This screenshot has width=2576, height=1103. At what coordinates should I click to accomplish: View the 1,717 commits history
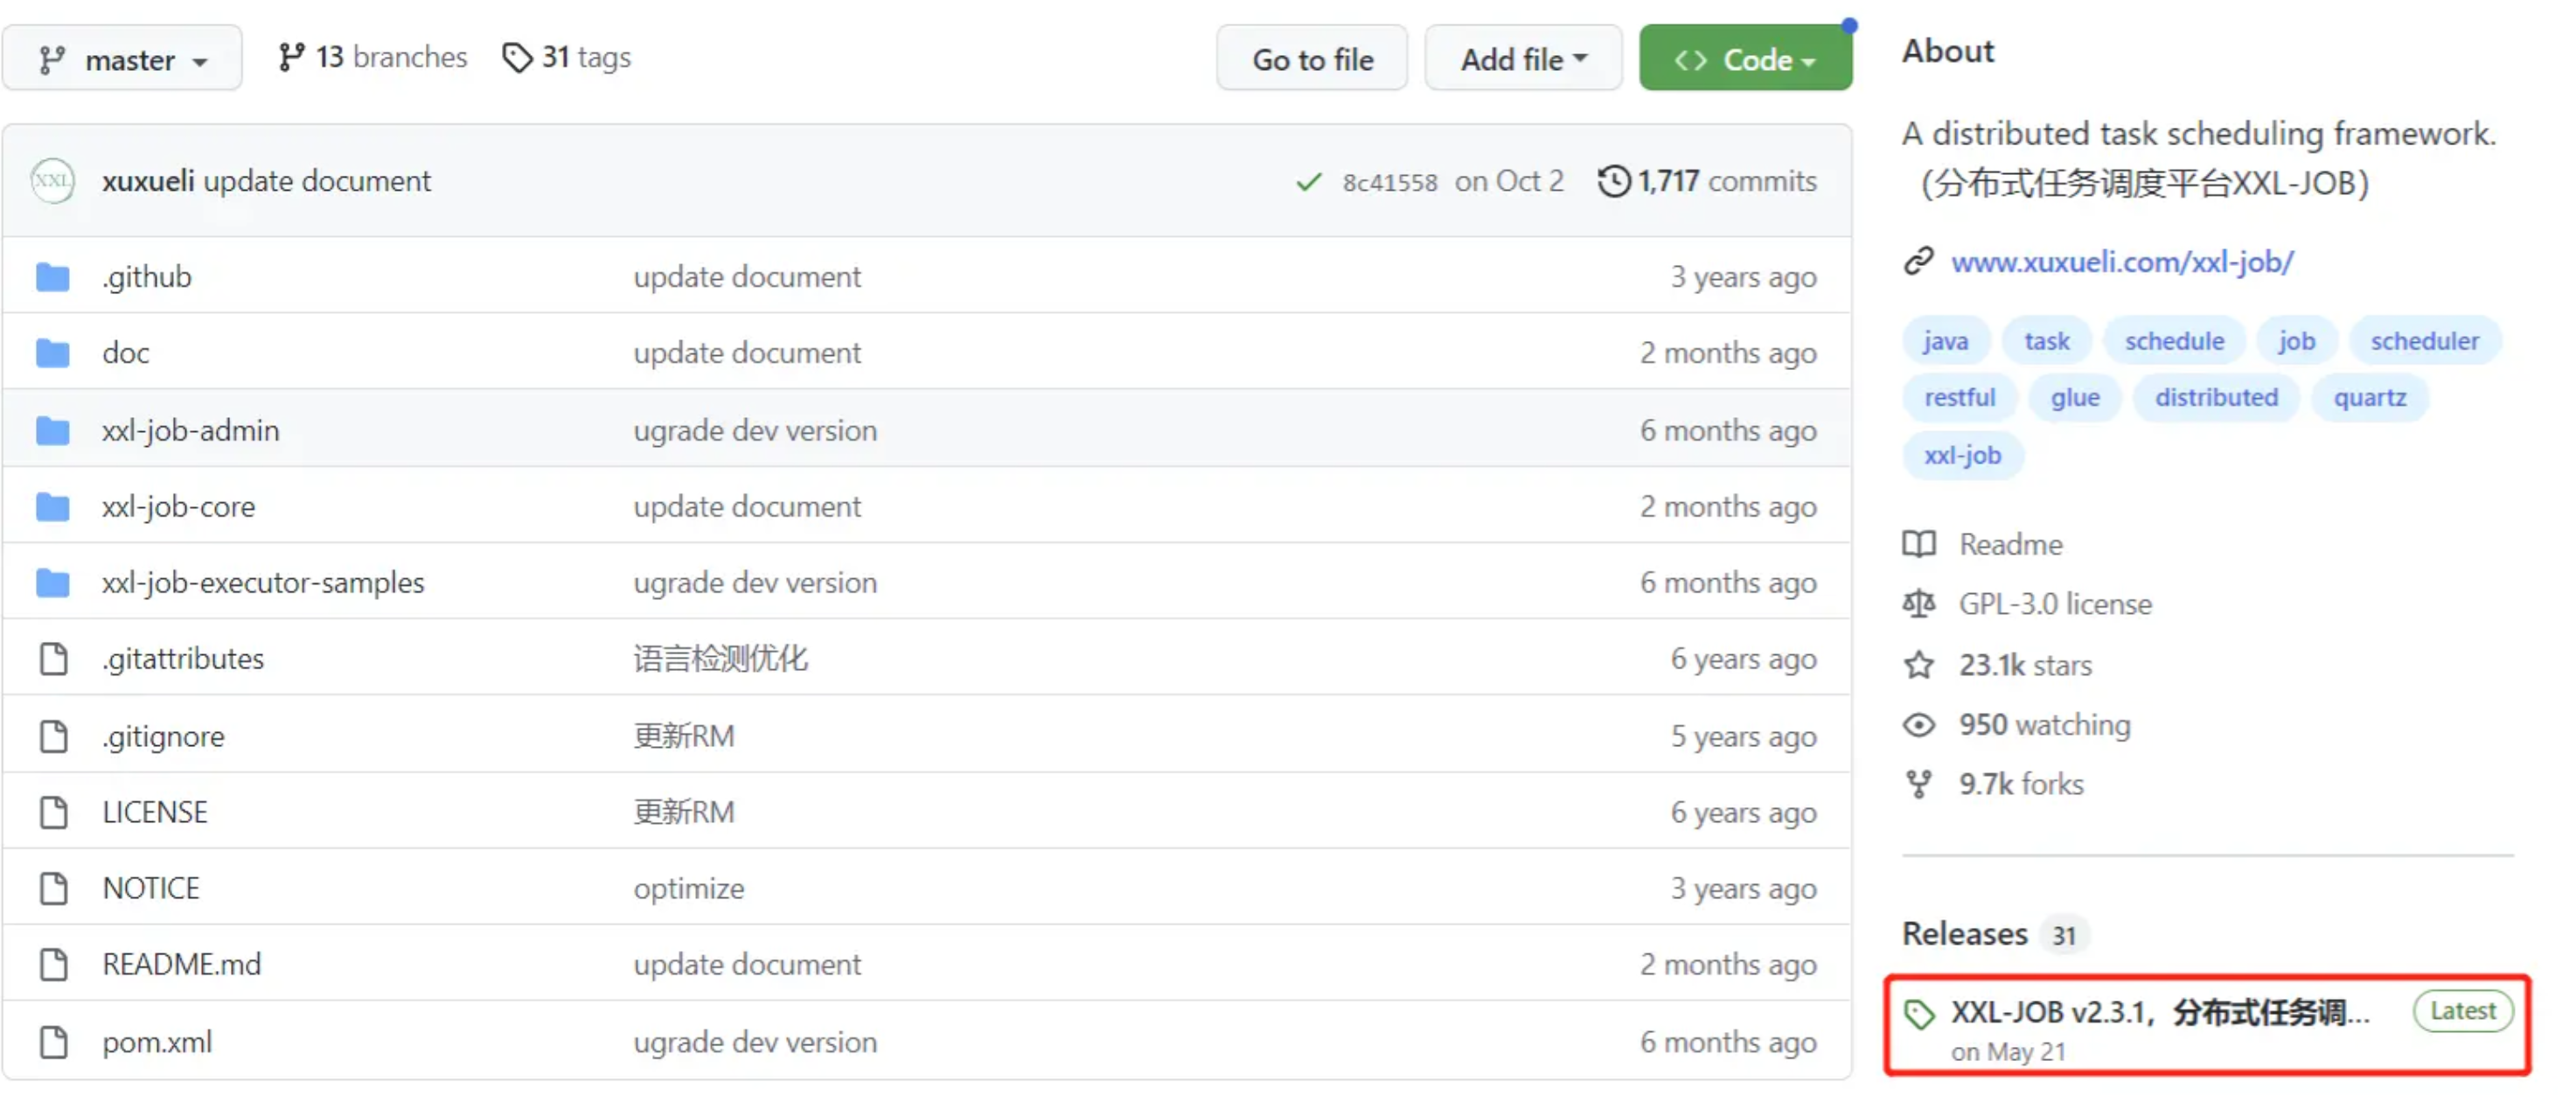pos(1726,181)
